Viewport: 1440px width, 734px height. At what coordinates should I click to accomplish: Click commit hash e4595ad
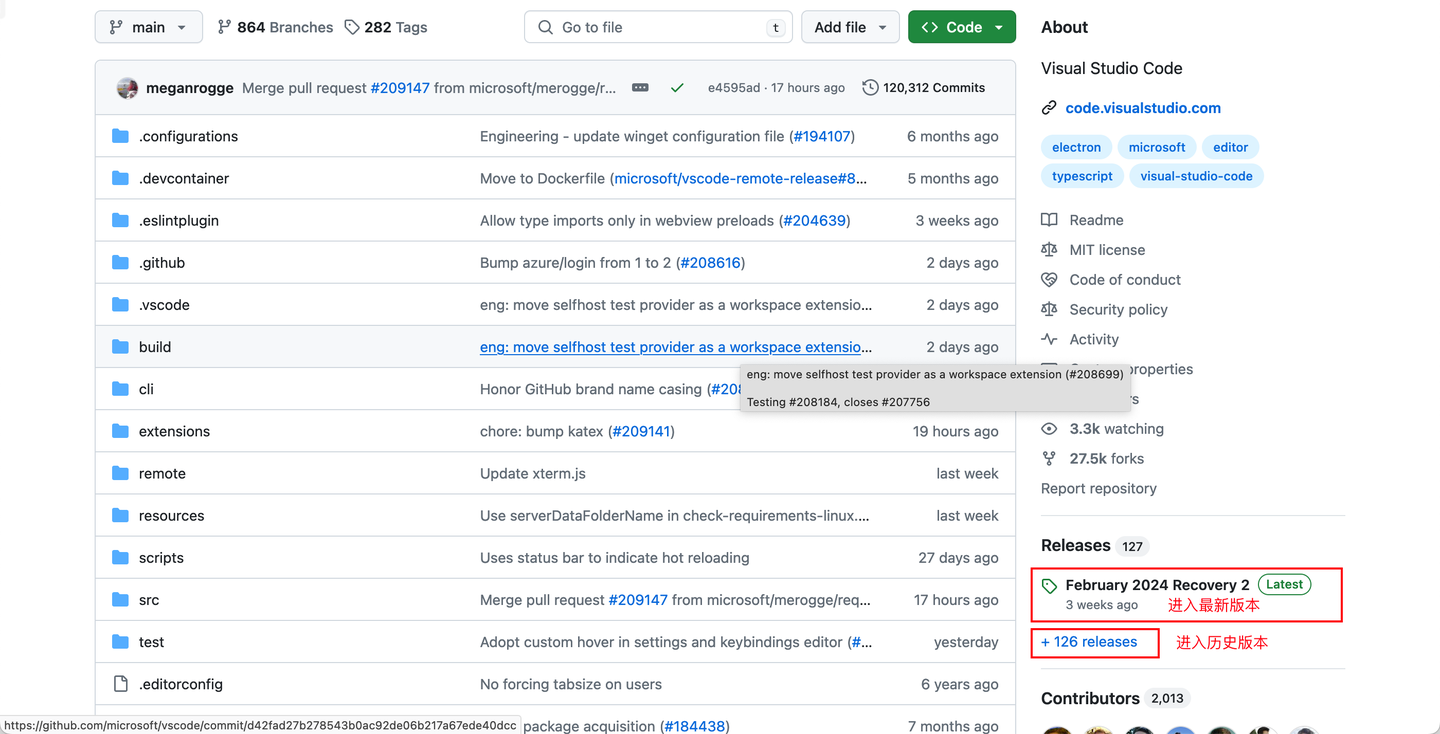pos(734,88)
